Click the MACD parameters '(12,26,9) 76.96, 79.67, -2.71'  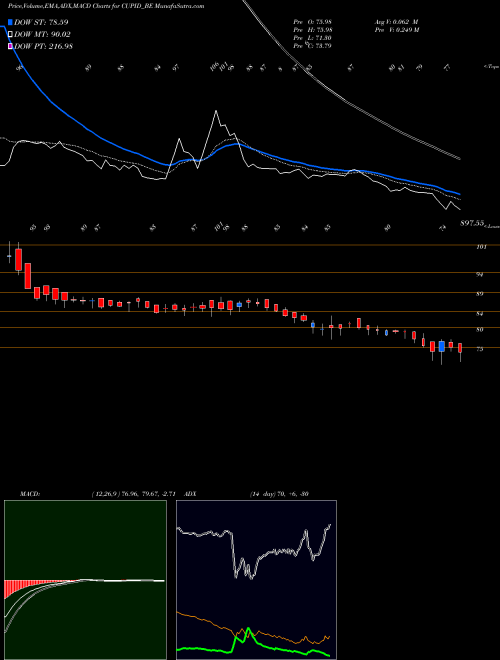point(136,494)
